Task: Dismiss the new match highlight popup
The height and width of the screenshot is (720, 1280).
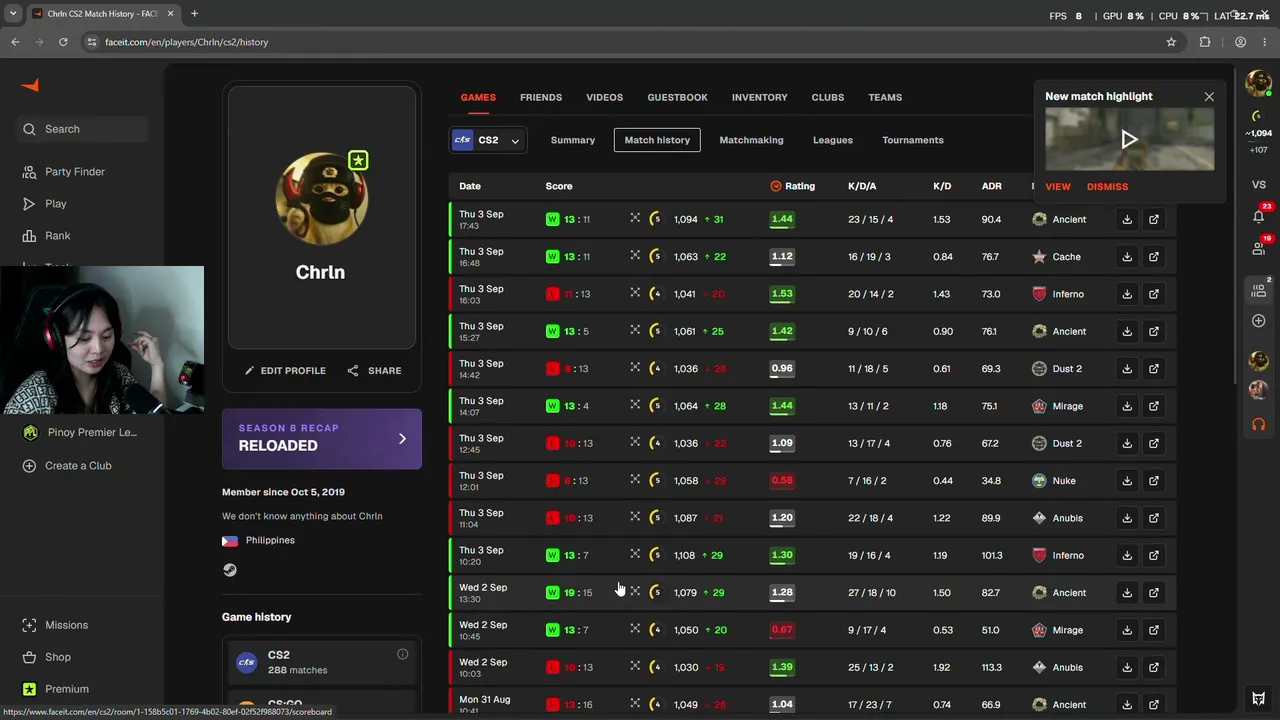Action: 1107,187
